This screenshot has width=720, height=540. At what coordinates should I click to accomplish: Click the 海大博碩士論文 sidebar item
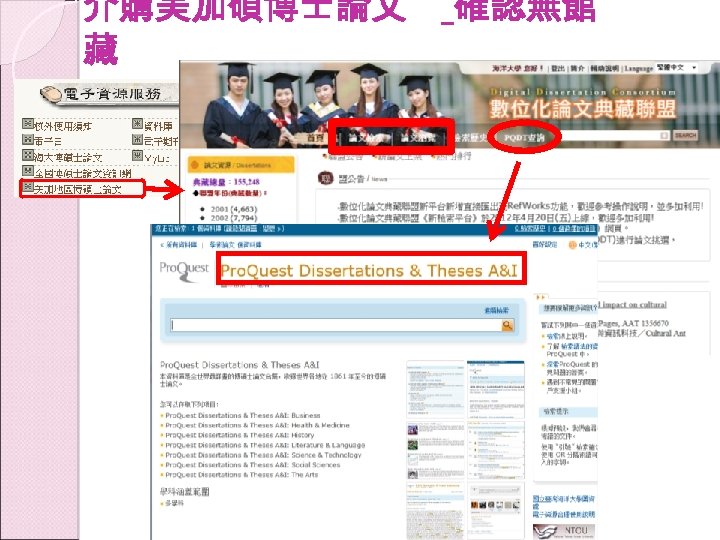[x=68, y=158]
